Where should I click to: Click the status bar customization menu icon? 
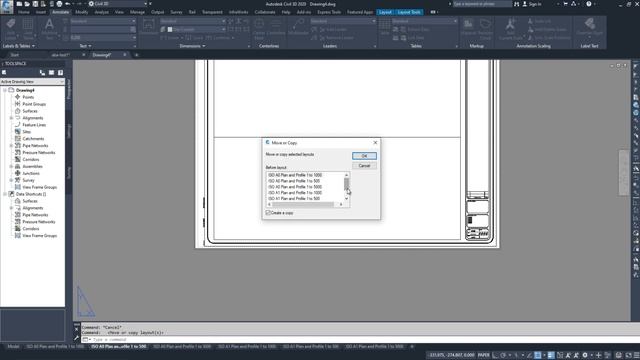click(636, 355)
